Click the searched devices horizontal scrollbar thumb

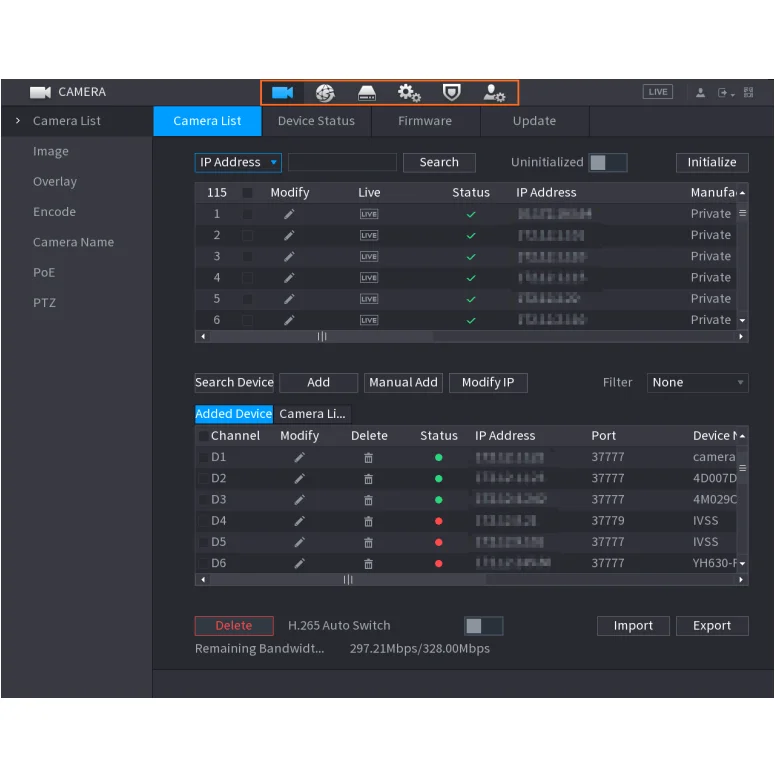(322, 337)
